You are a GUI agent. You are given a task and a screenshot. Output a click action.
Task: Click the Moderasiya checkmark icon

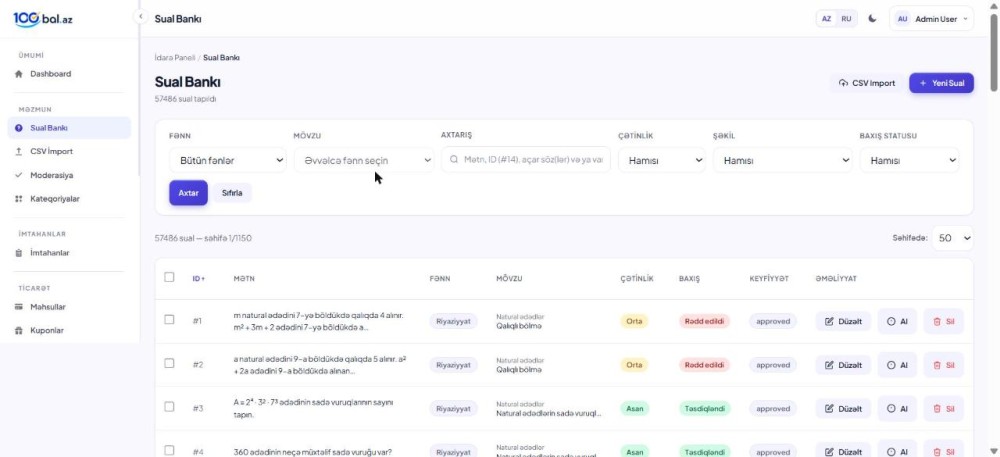tap(18, 175)
